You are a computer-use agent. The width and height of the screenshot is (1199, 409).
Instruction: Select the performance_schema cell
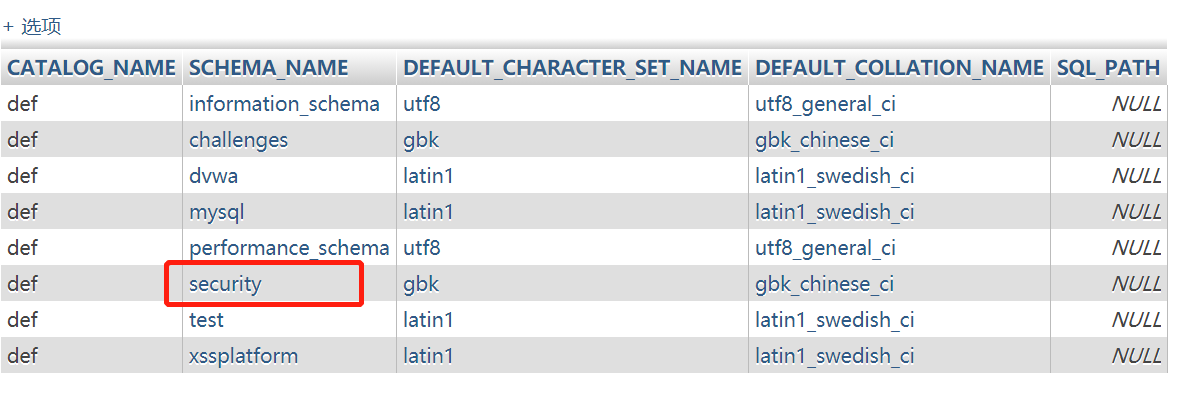pyautogui.click(x=289, y=248)
